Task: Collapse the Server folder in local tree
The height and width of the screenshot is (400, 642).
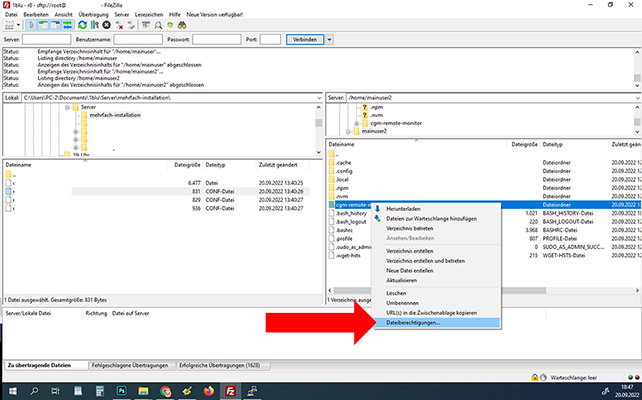Action: click(x=67, y=107)
